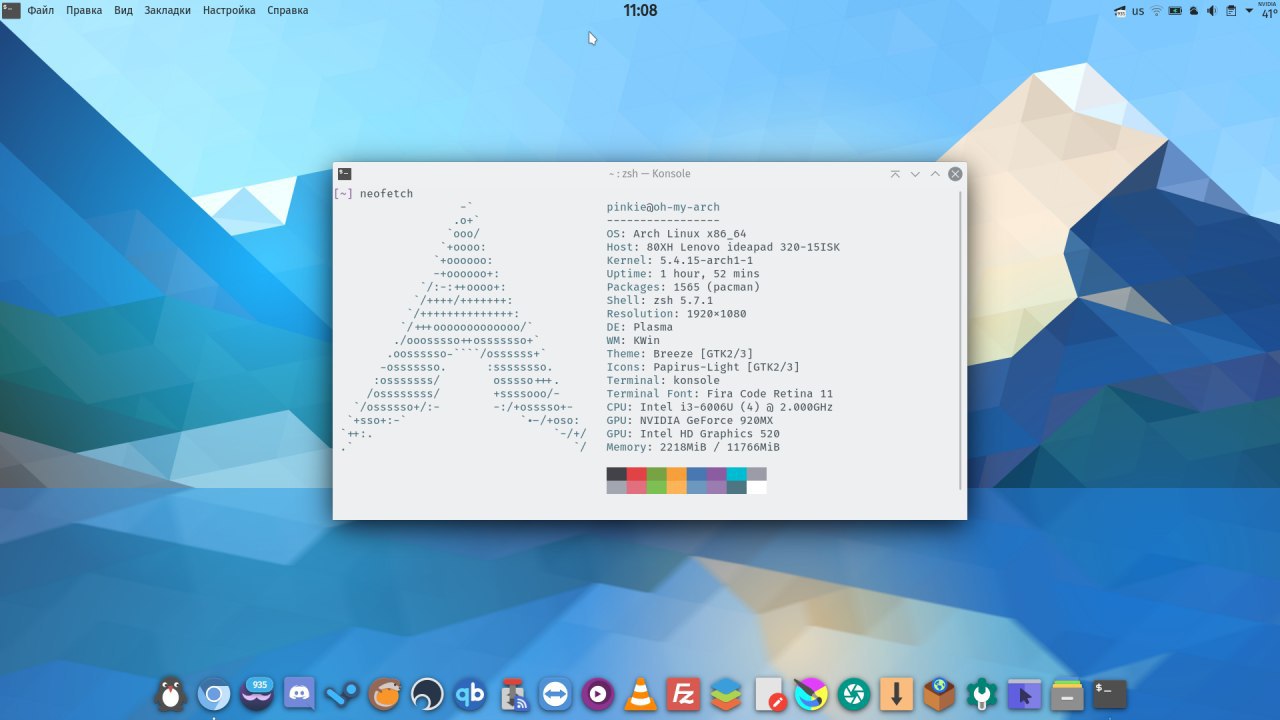Click the 'Icons: Papirus-Light' line
The width and height of the screenshot is (1280, 720).
703,367
